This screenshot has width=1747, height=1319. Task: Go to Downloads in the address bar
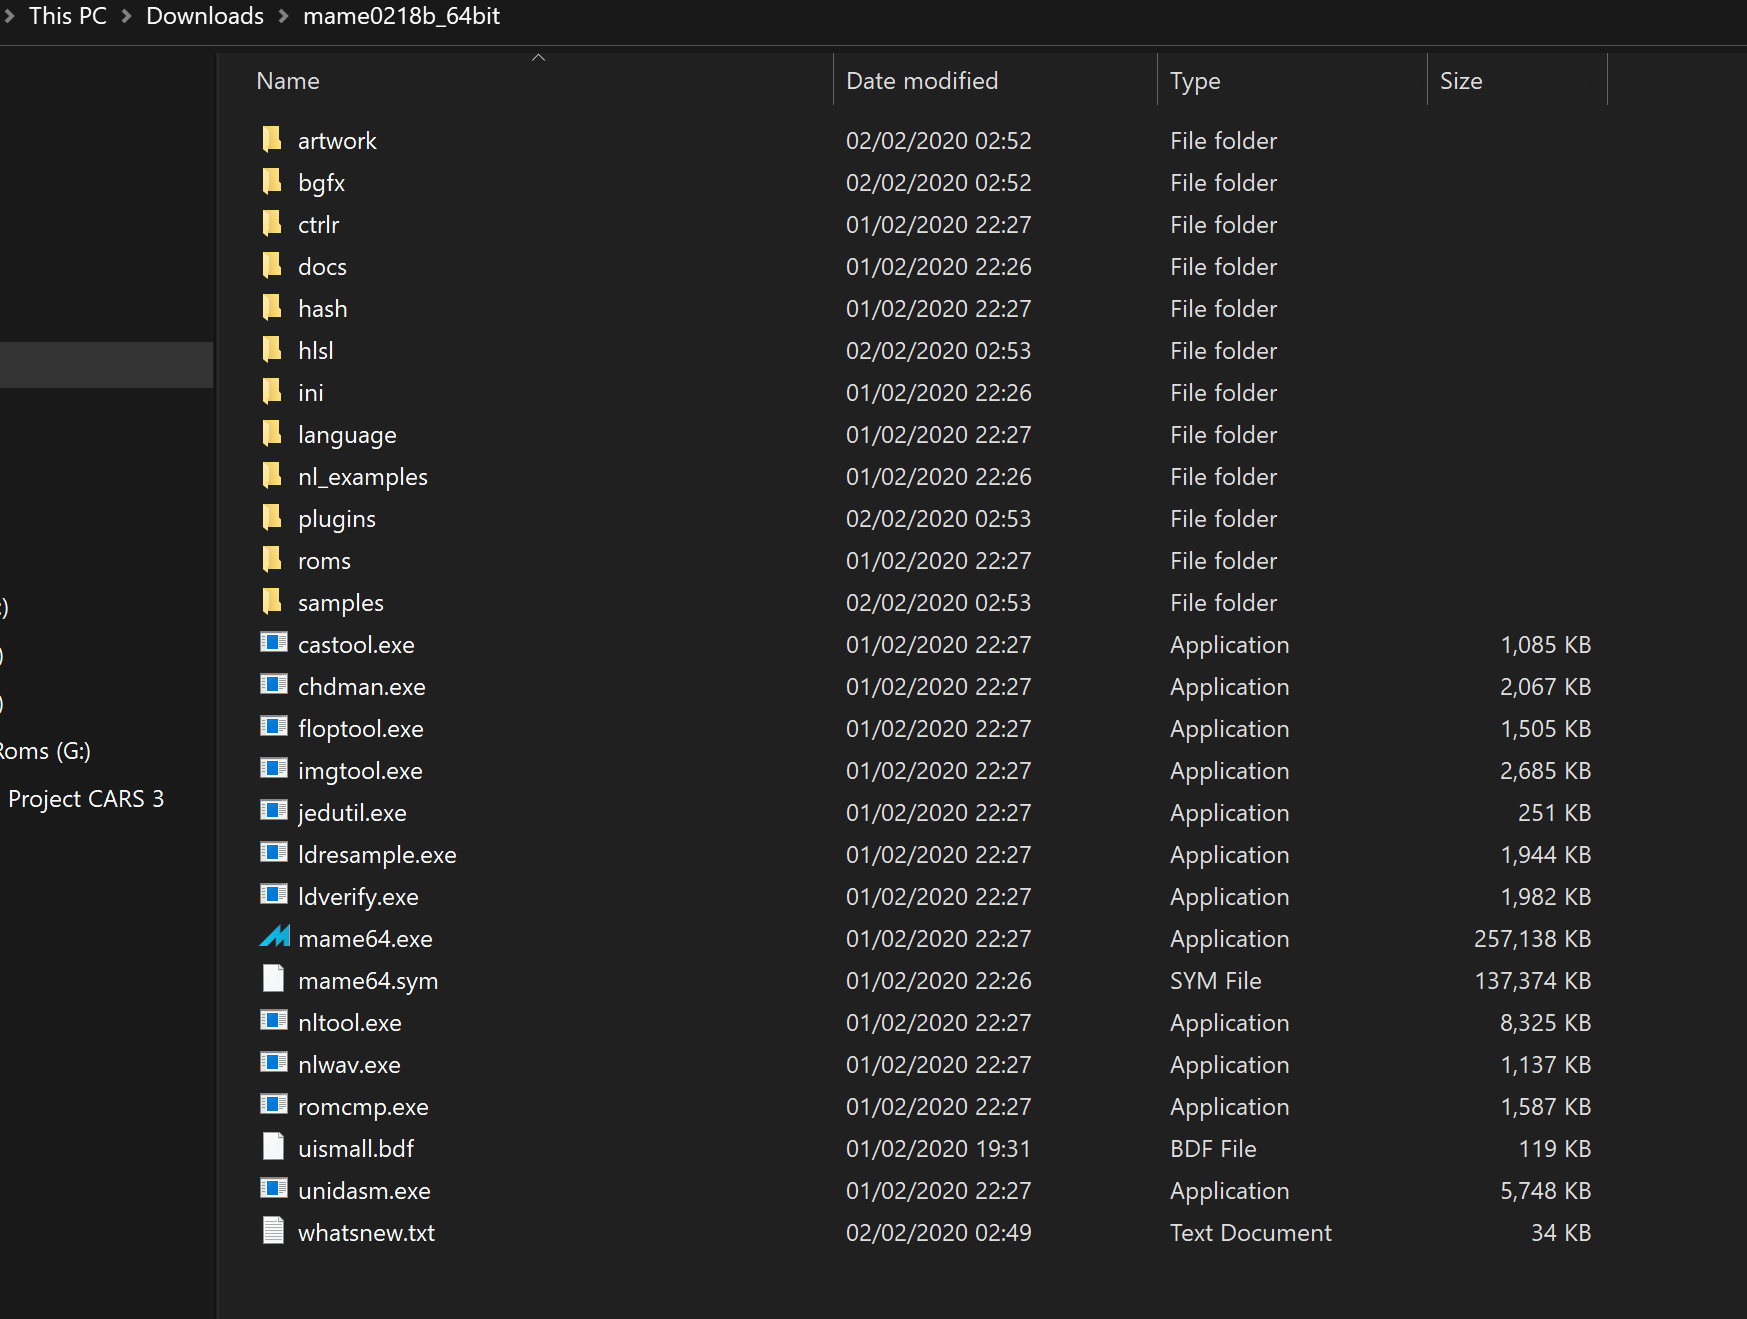(205, 16)
